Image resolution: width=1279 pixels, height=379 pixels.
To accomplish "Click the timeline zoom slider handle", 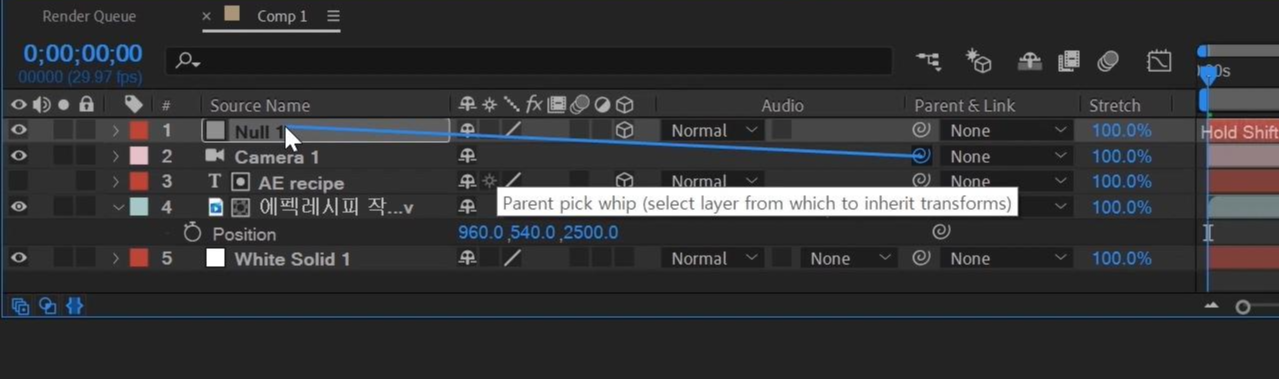I will click(1243, 307).
